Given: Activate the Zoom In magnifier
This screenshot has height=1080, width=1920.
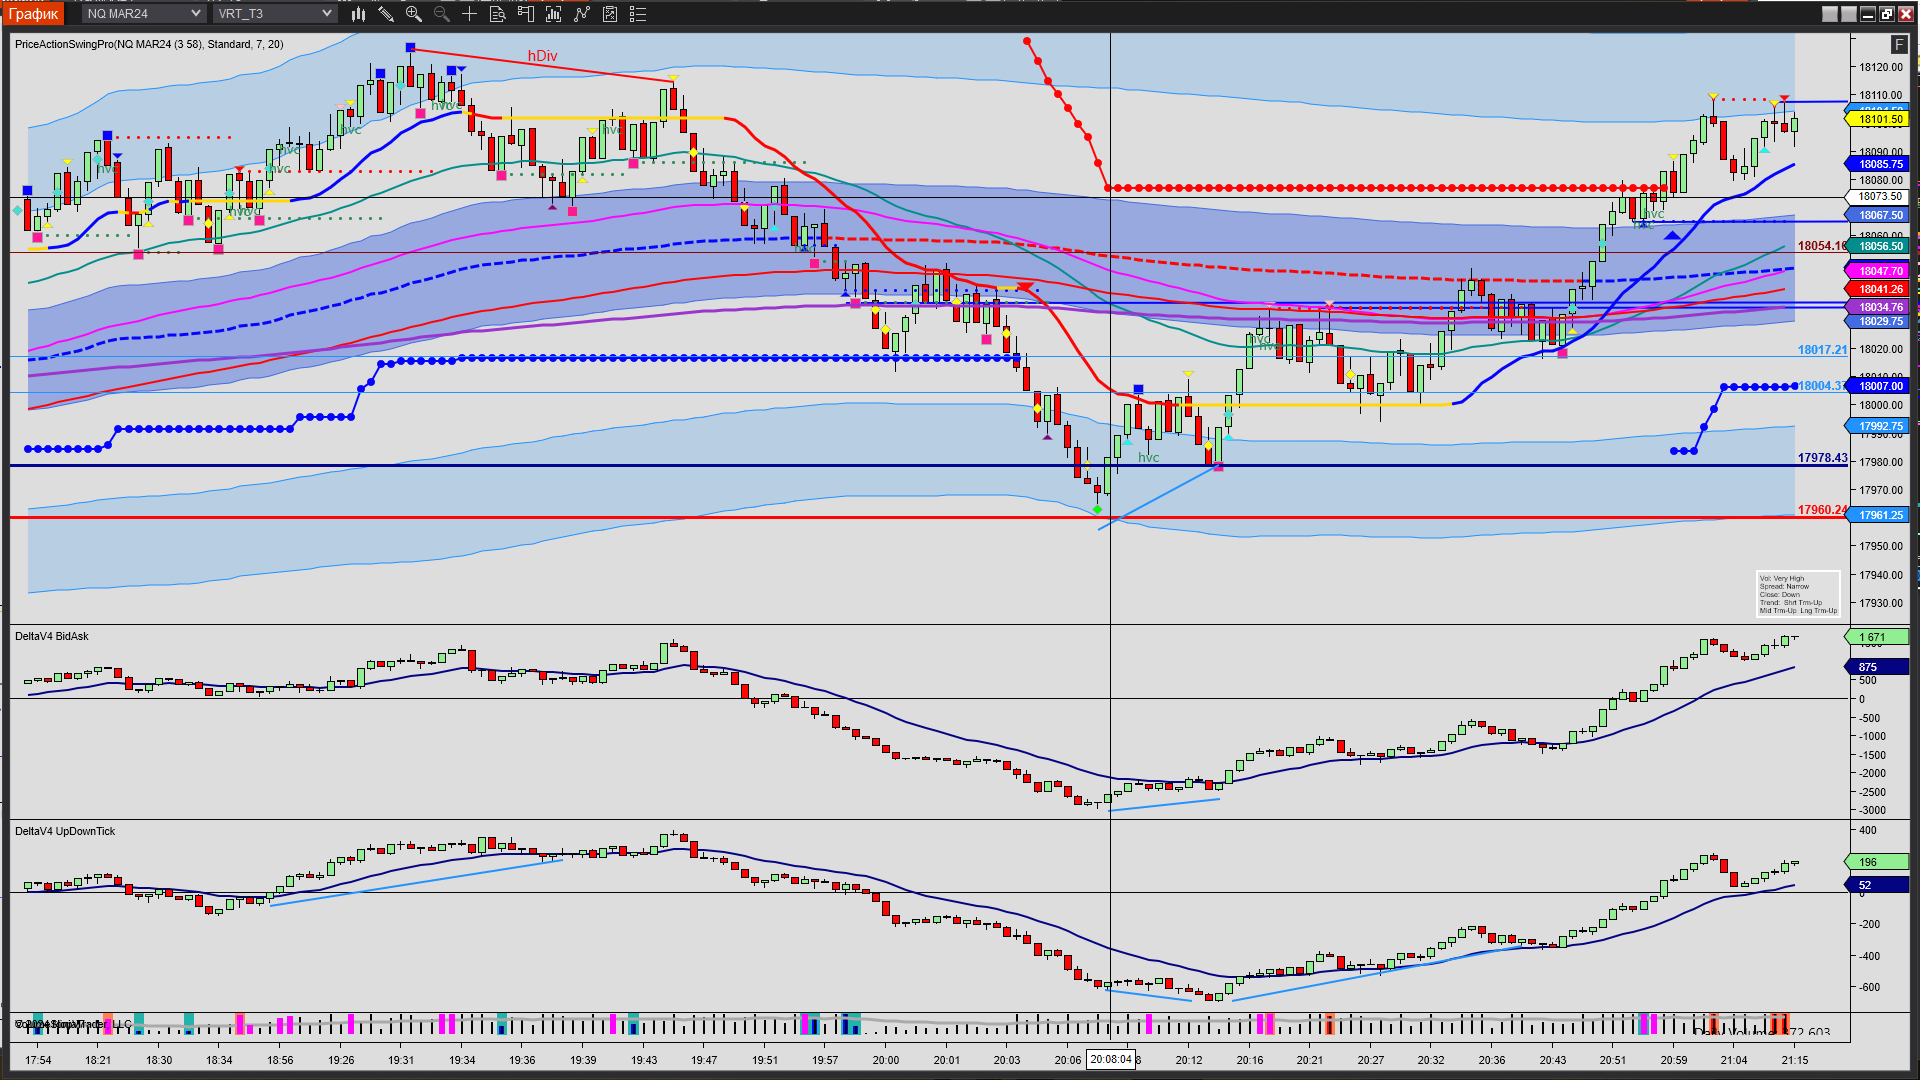Looking at the screenshot, I should click(x=414, y=14).
